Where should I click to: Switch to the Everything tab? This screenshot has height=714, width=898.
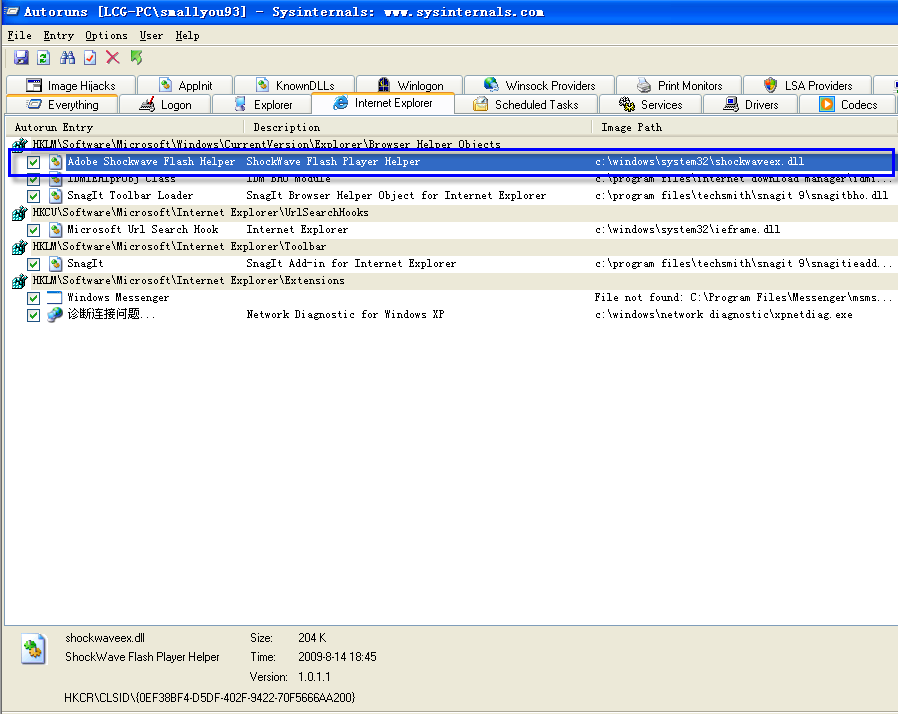click(x=62, y=105)
